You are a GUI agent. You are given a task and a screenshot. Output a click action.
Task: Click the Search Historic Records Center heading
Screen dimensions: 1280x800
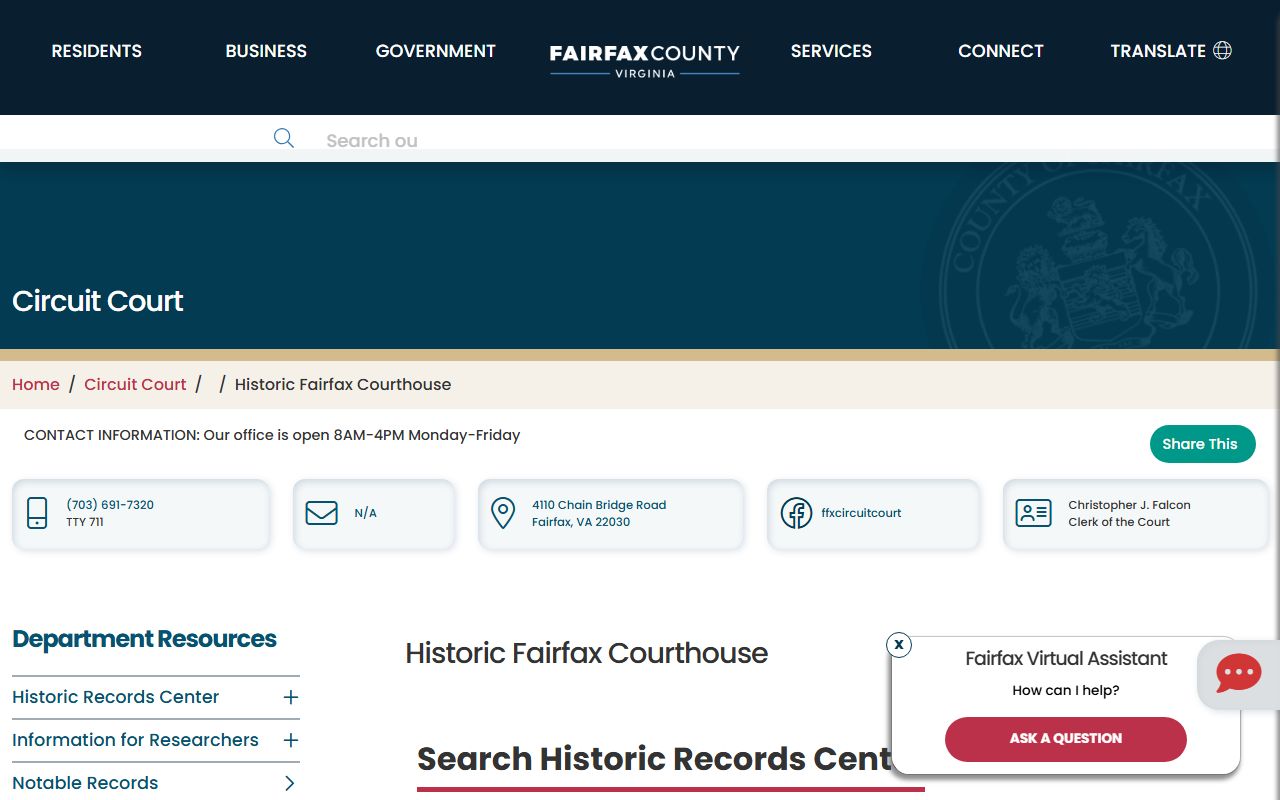point(654,759)
